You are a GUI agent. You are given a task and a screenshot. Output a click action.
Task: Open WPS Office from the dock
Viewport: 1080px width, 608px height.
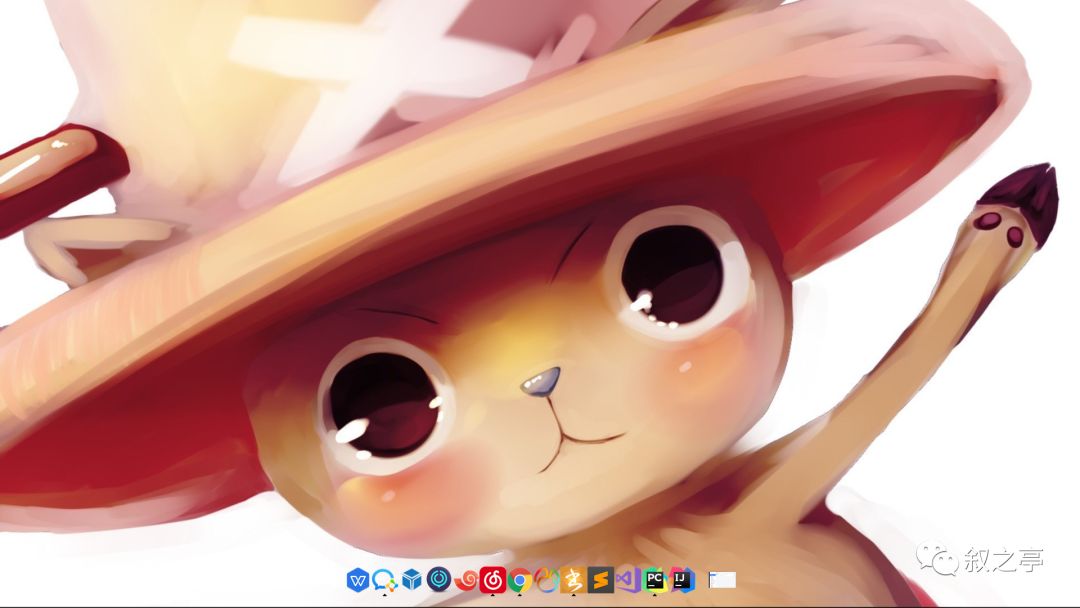(357, 580)
